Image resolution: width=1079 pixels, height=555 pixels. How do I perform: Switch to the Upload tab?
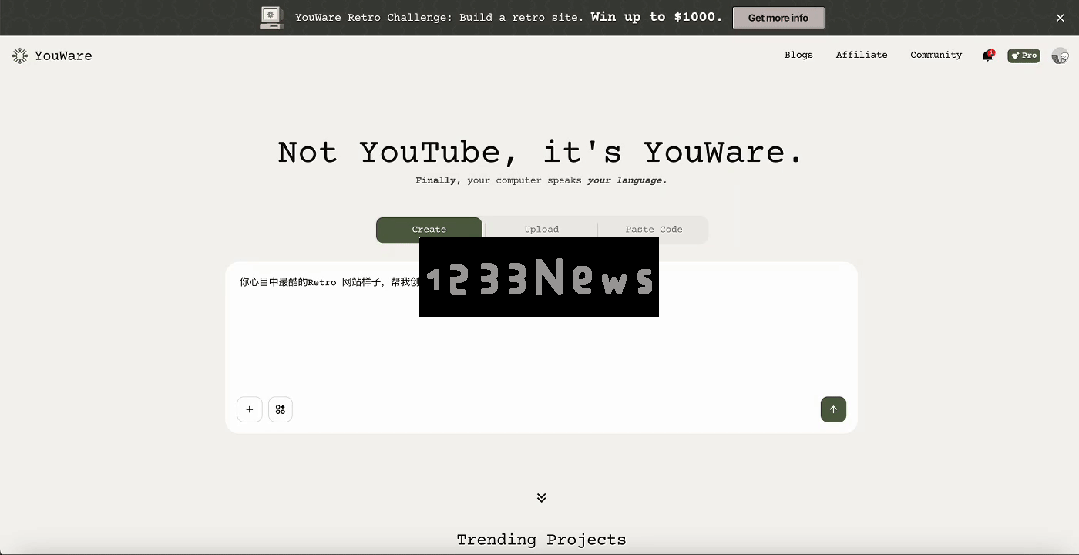pos(542,230)
